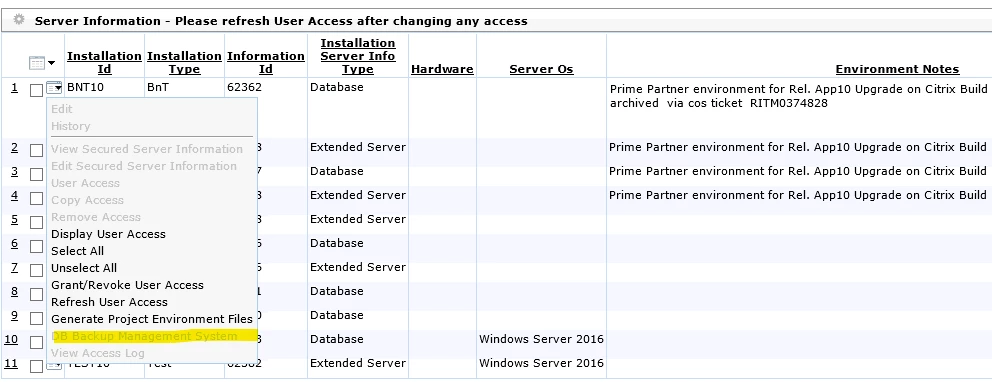The height and width of the screenshot is (382, 992).
Task: Choose Grant/Revoke User Access
Action: pos(127,285)
